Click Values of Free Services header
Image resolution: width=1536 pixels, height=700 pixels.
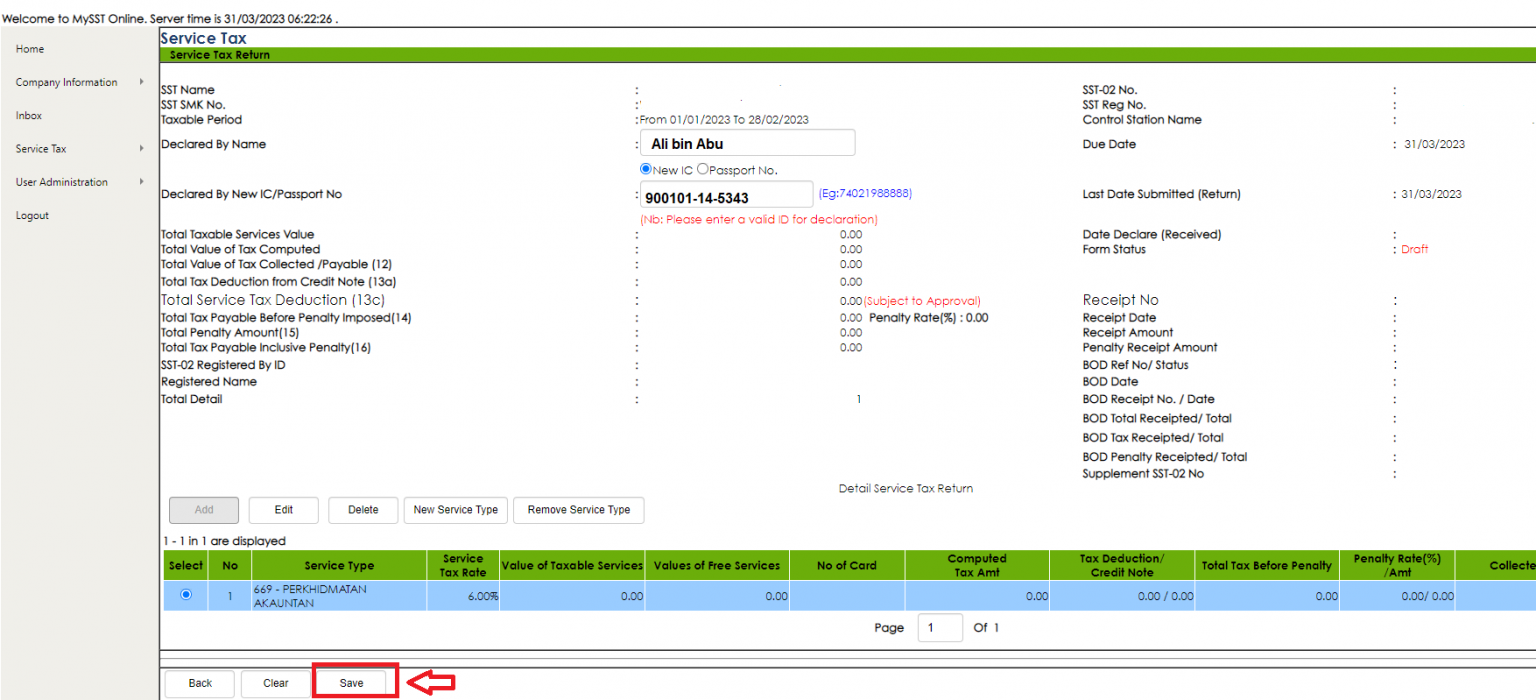[x=717, y=566]
